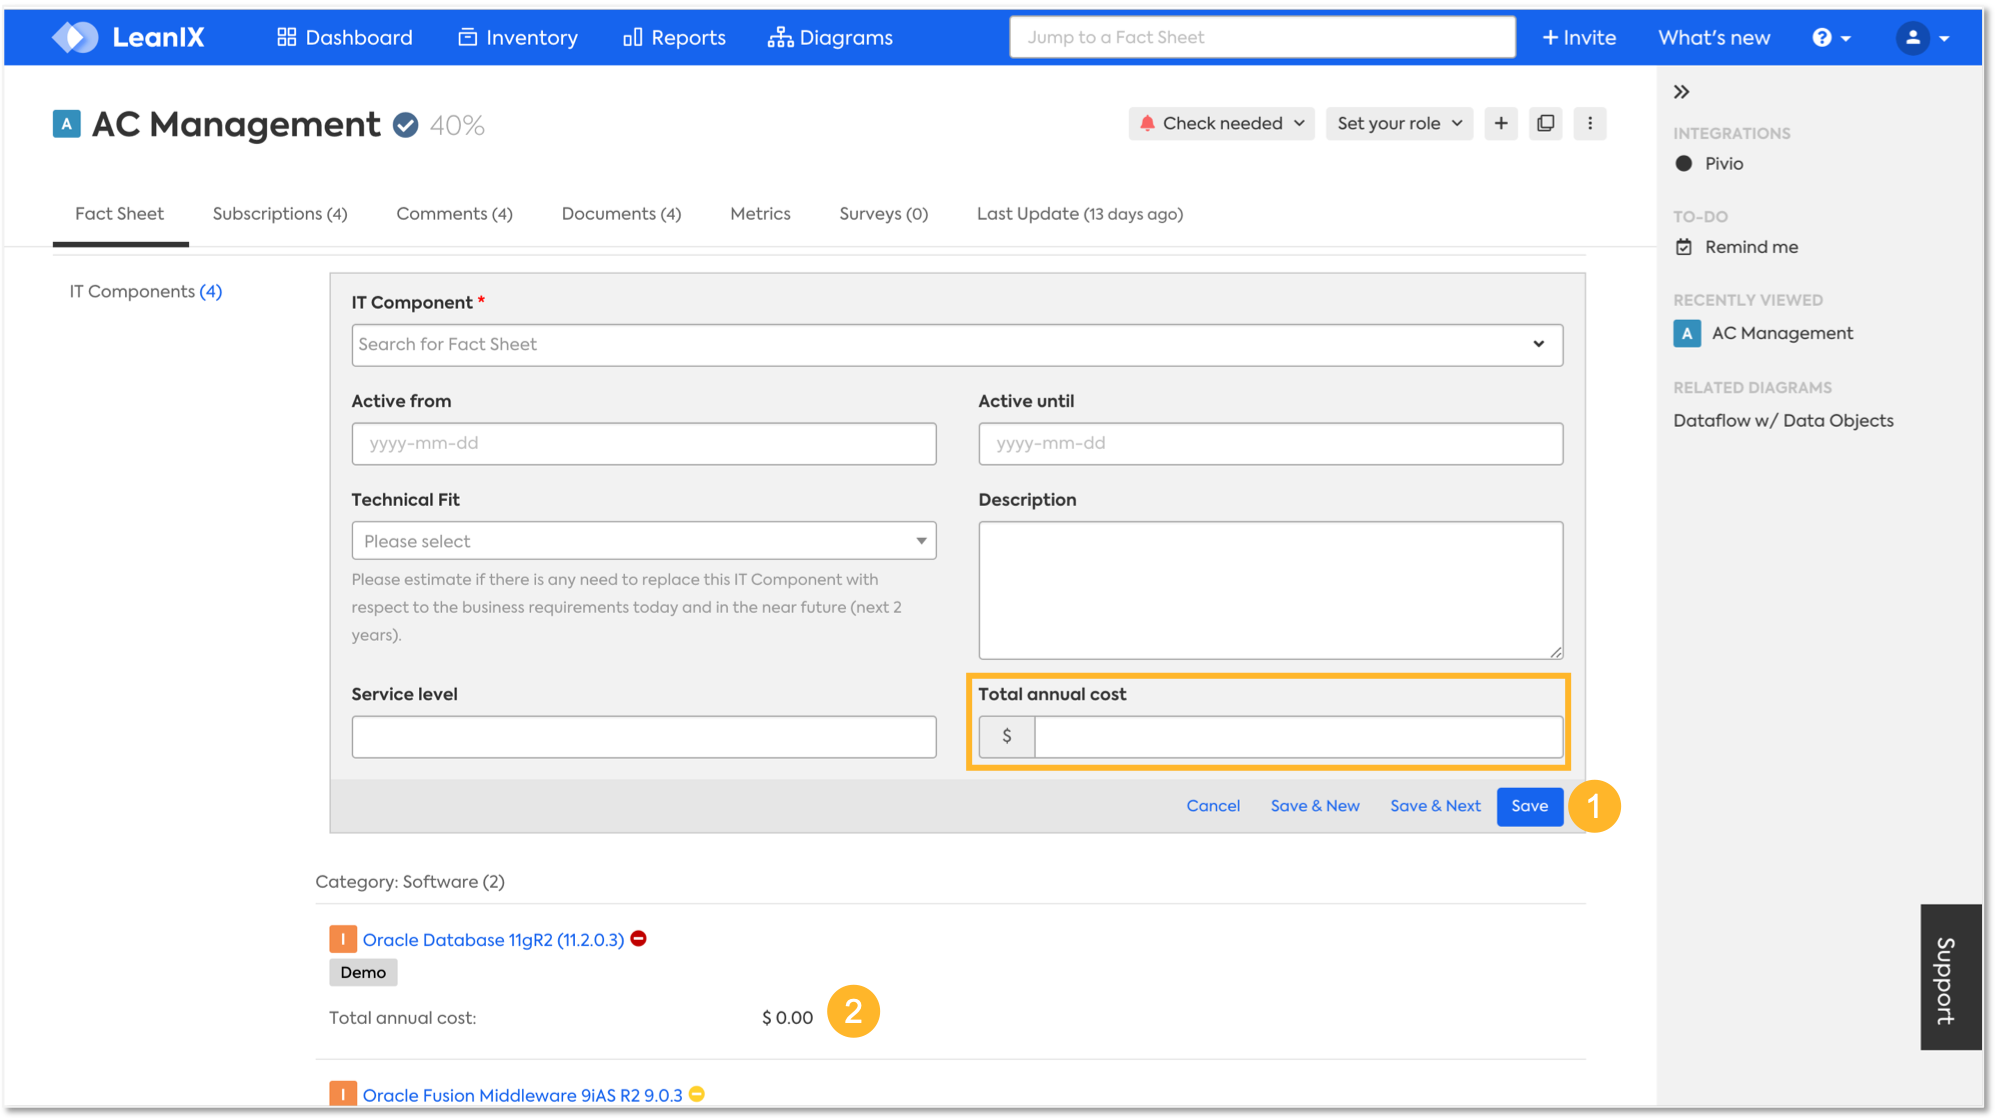This screenshot has height=1118, width=1995.
Task: Expand the Check needed dropdown
Action: pyautogui.click(x=1221, y=123)
